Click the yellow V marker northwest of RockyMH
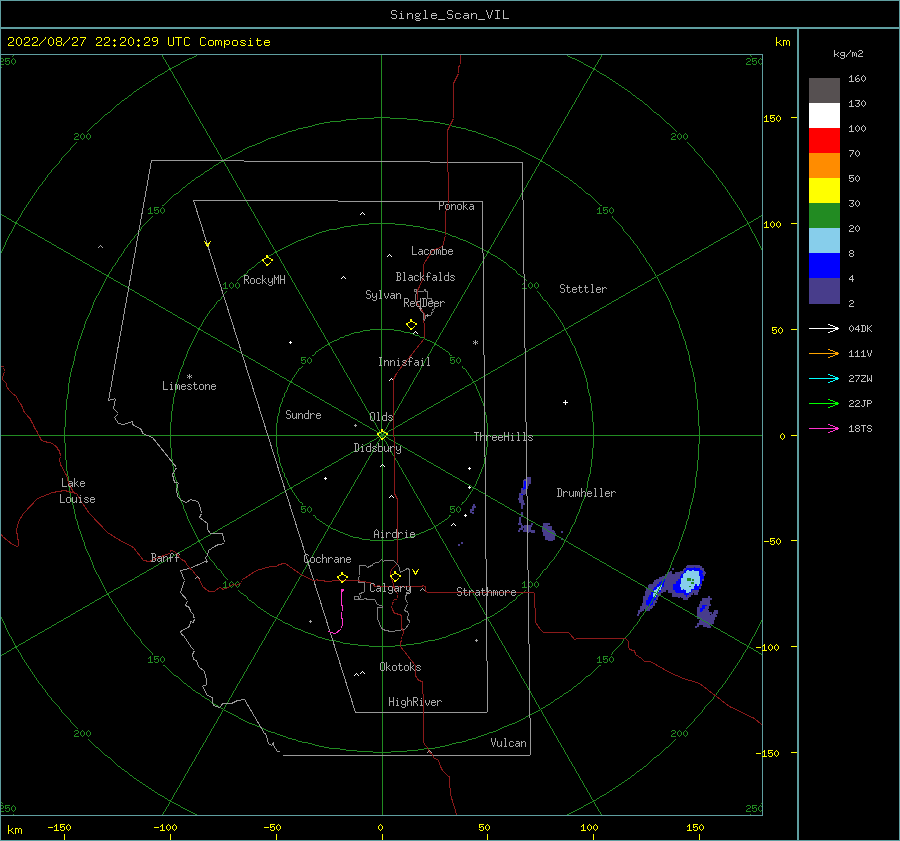900x841 pixels. point(208,244)
